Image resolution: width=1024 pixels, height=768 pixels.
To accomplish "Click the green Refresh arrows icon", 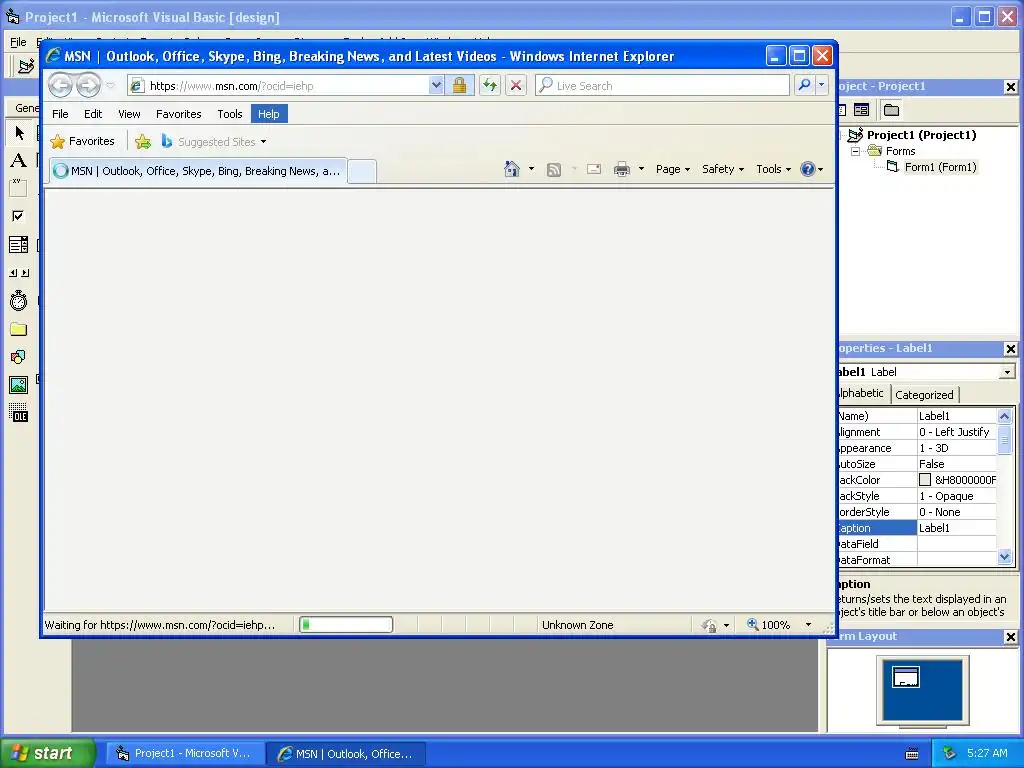I will 490,86.
